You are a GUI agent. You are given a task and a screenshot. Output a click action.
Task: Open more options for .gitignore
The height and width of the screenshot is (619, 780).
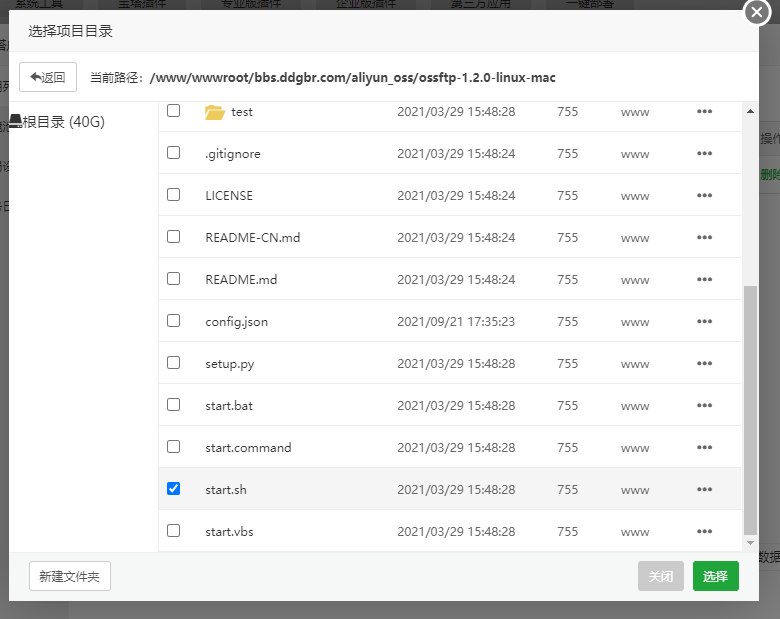coord(704,154)
